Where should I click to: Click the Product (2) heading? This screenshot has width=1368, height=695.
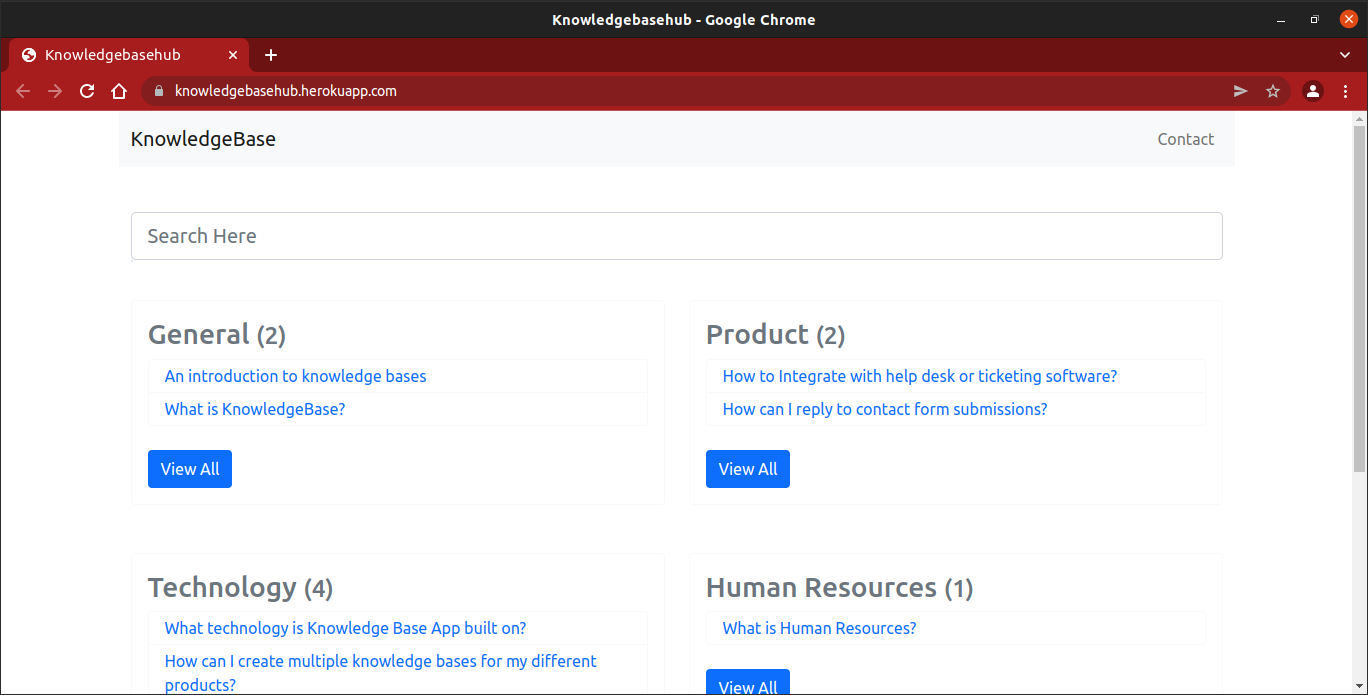(776, 334)
